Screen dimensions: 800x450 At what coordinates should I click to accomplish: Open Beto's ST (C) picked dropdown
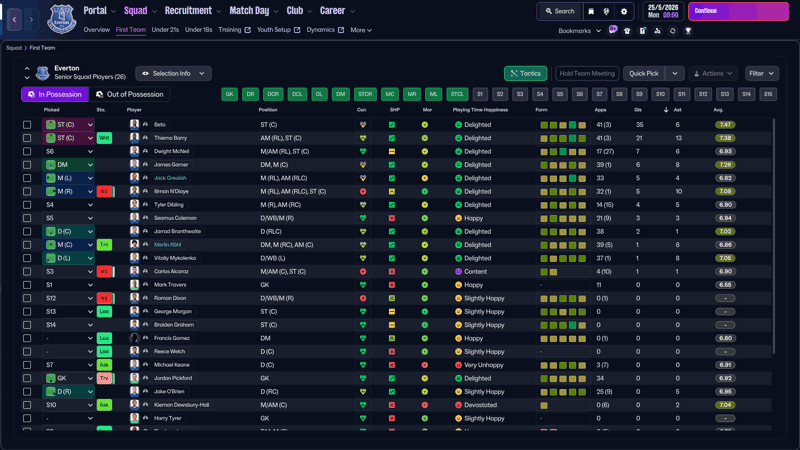tap(69, 124)
